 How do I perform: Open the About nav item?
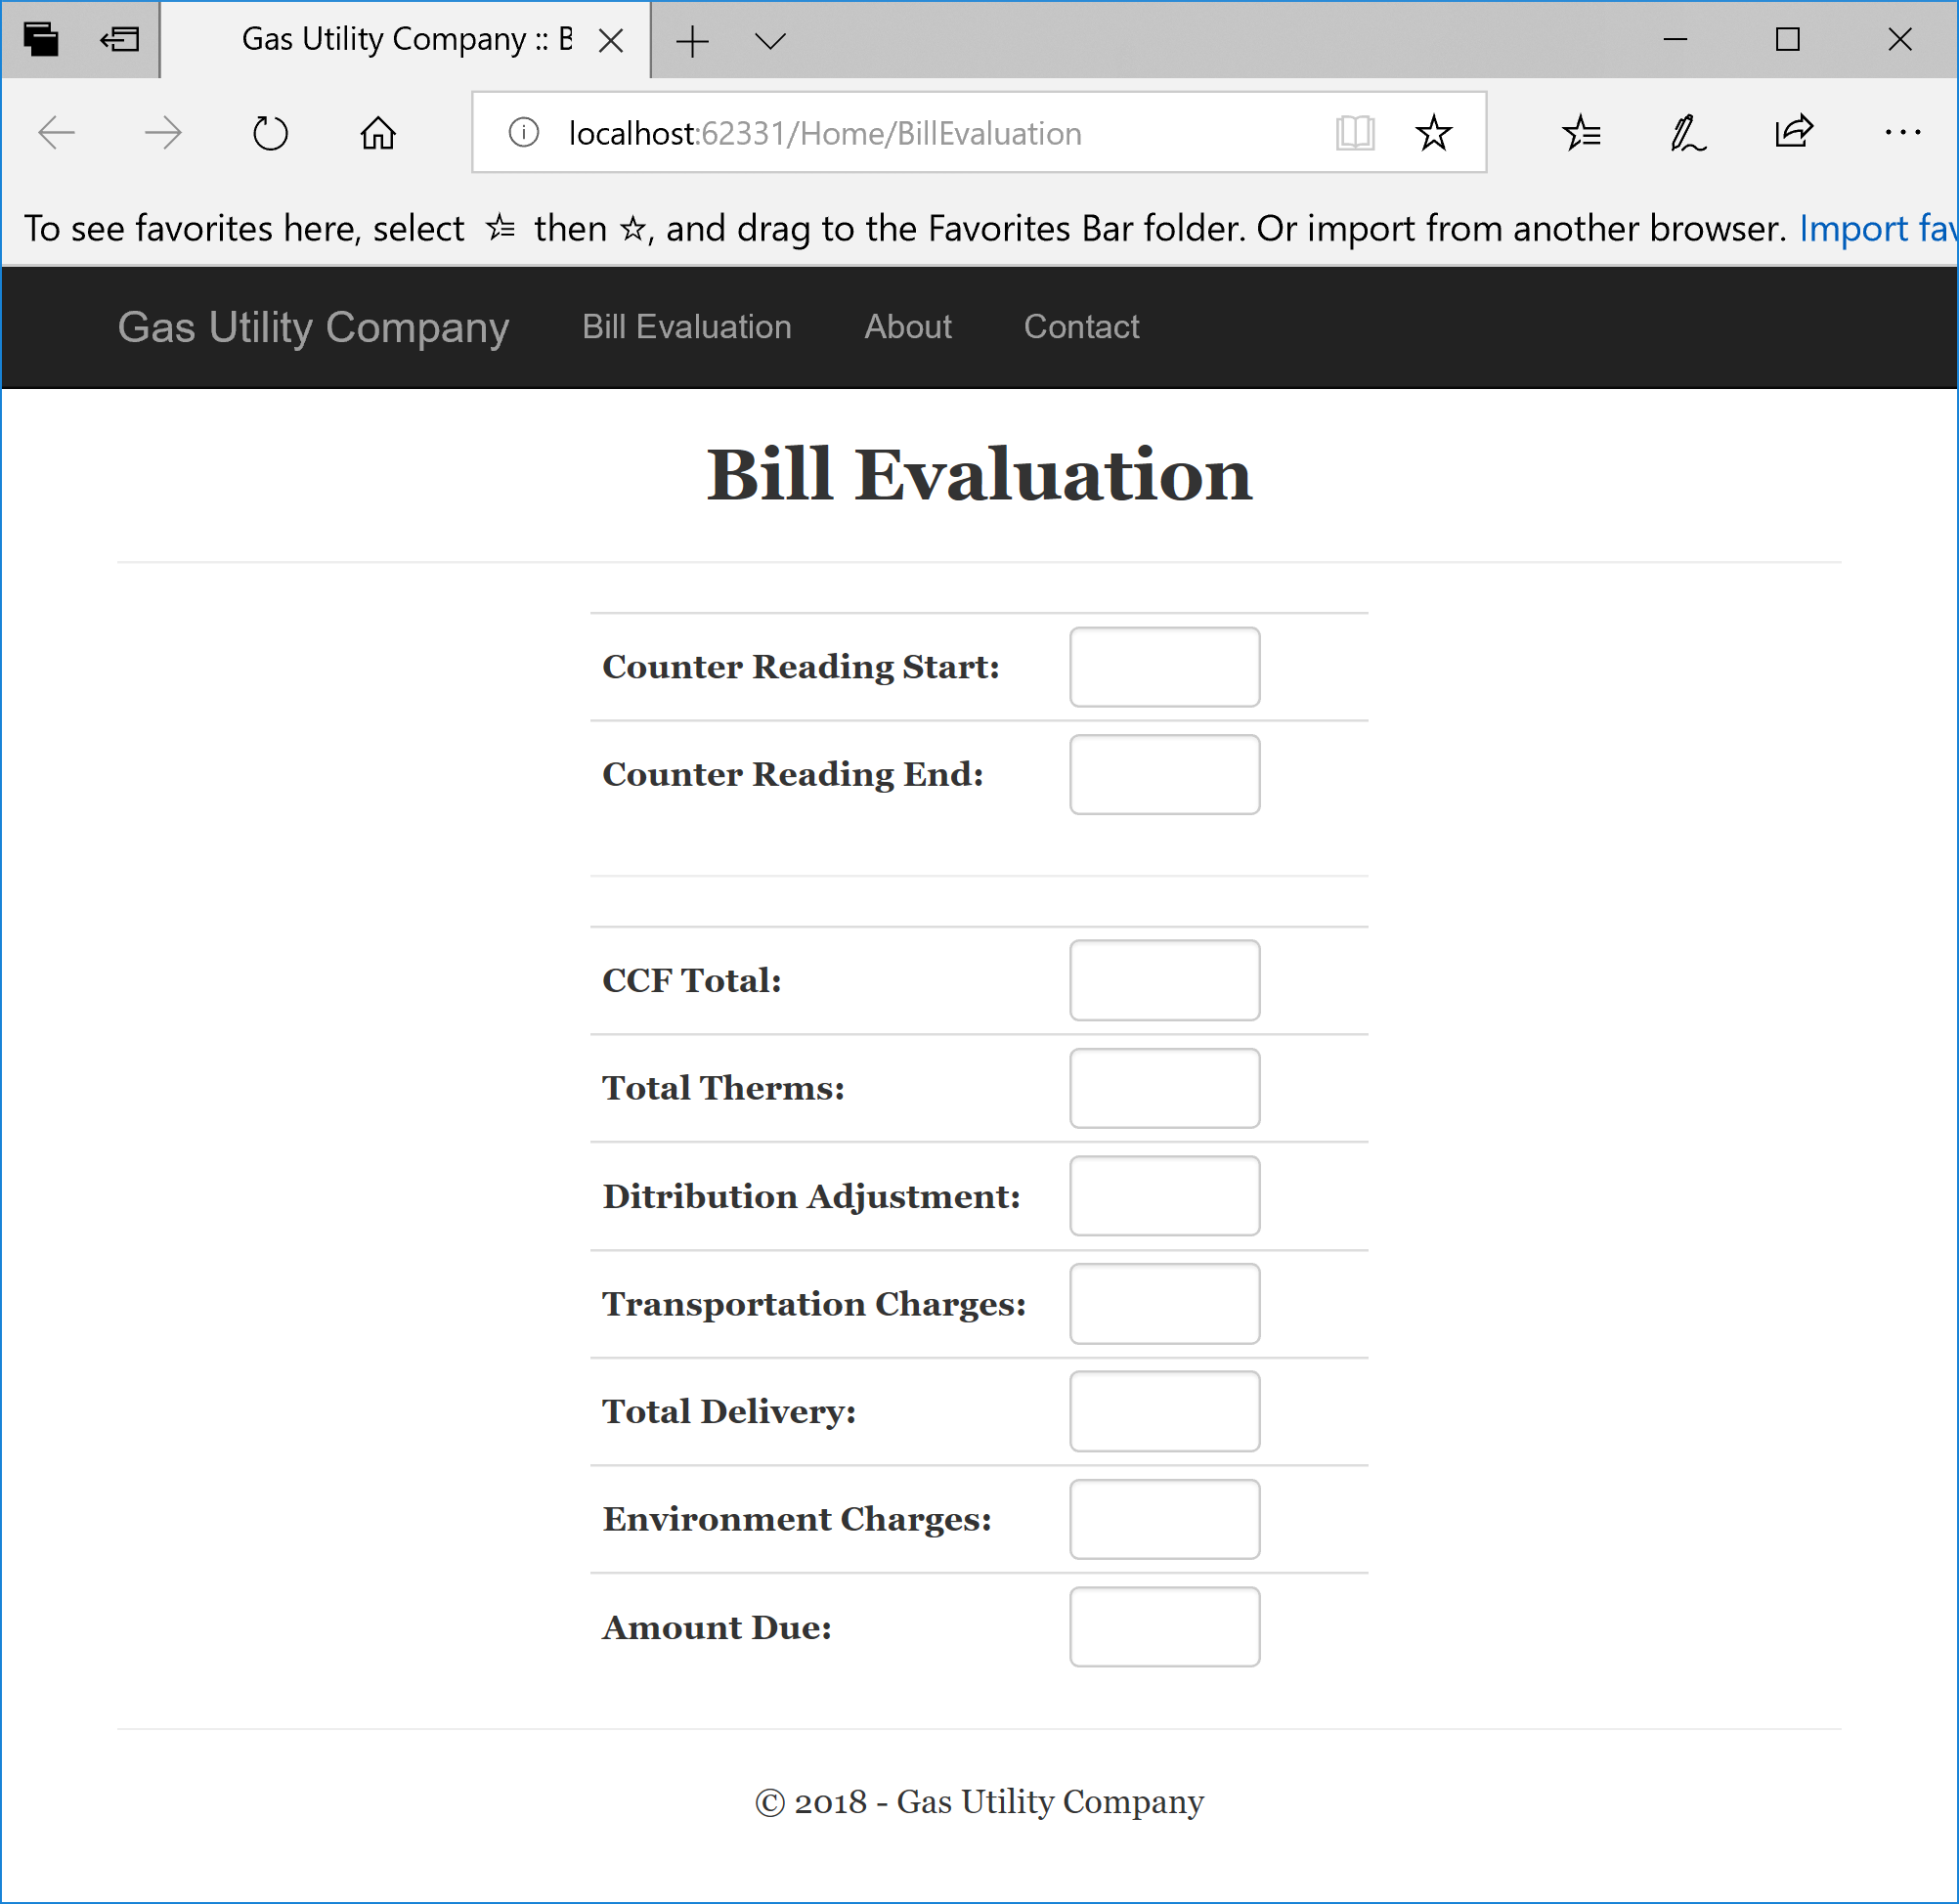click(x=908, y=327)
